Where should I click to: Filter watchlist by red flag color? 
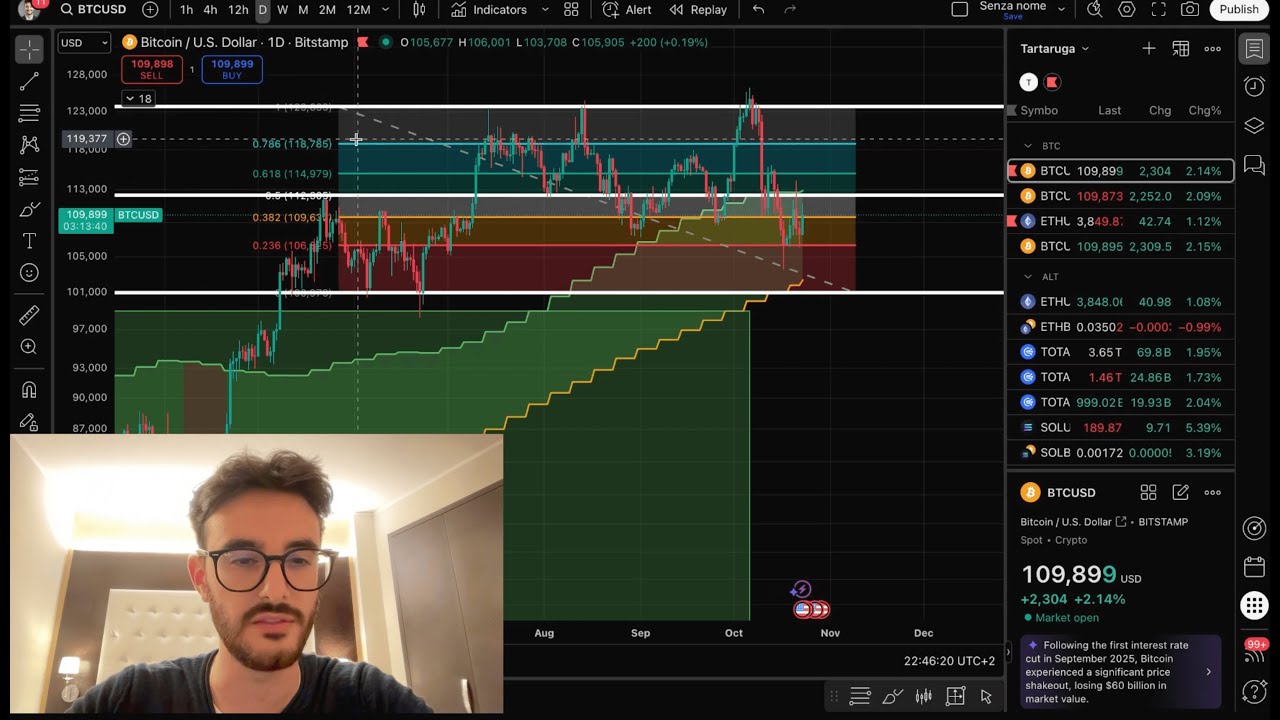1052,82
